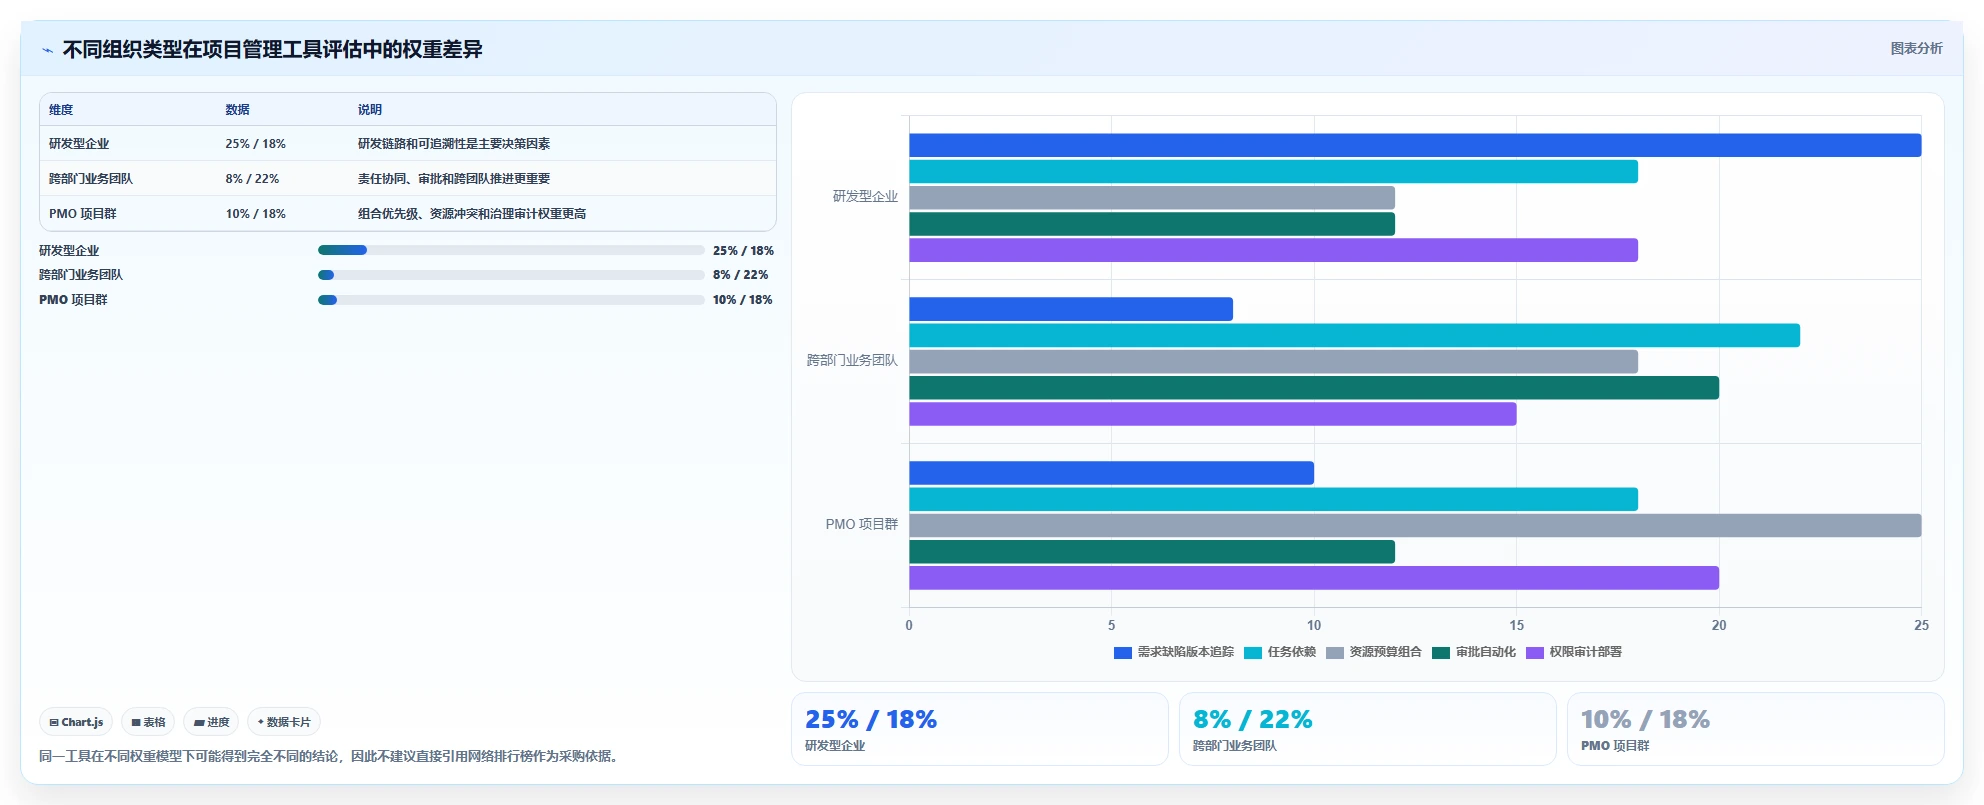Viewport: 1984px width, 805px height.
Task: Click the description 组合优先级、资源冲突和治理审计权重更高
Action: tap(472, 214)
